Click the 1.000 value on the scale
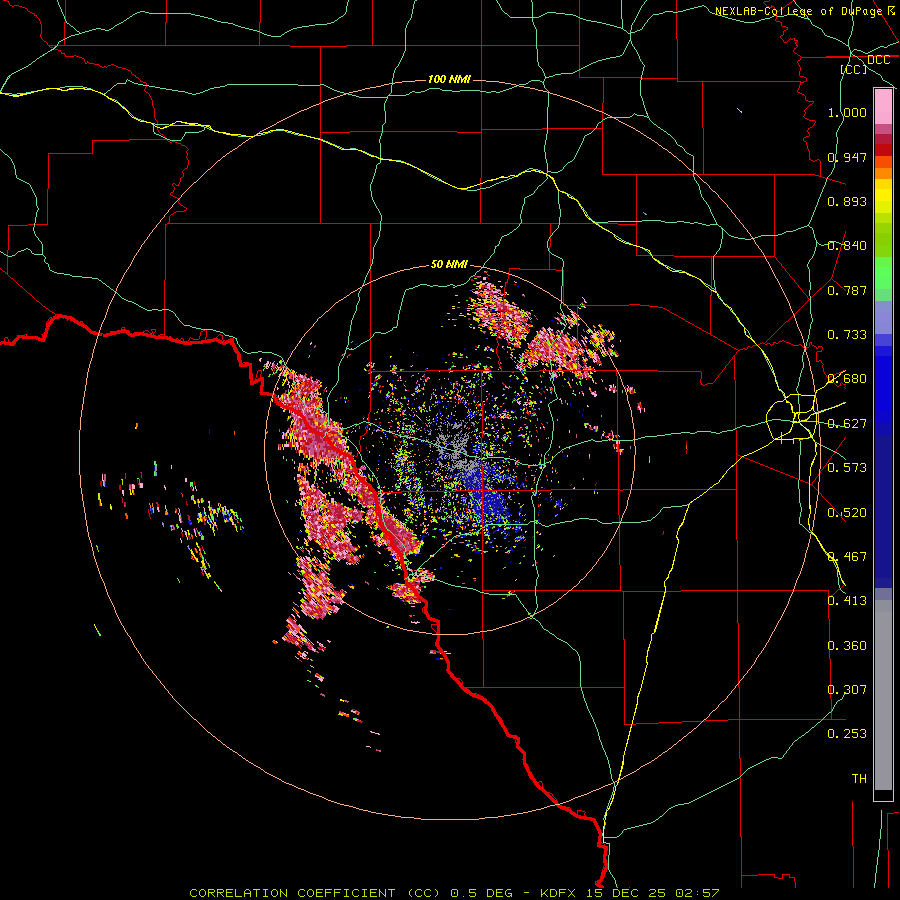Image resolution: width=900 pixels, height=900 pixels. click(847, 112)
